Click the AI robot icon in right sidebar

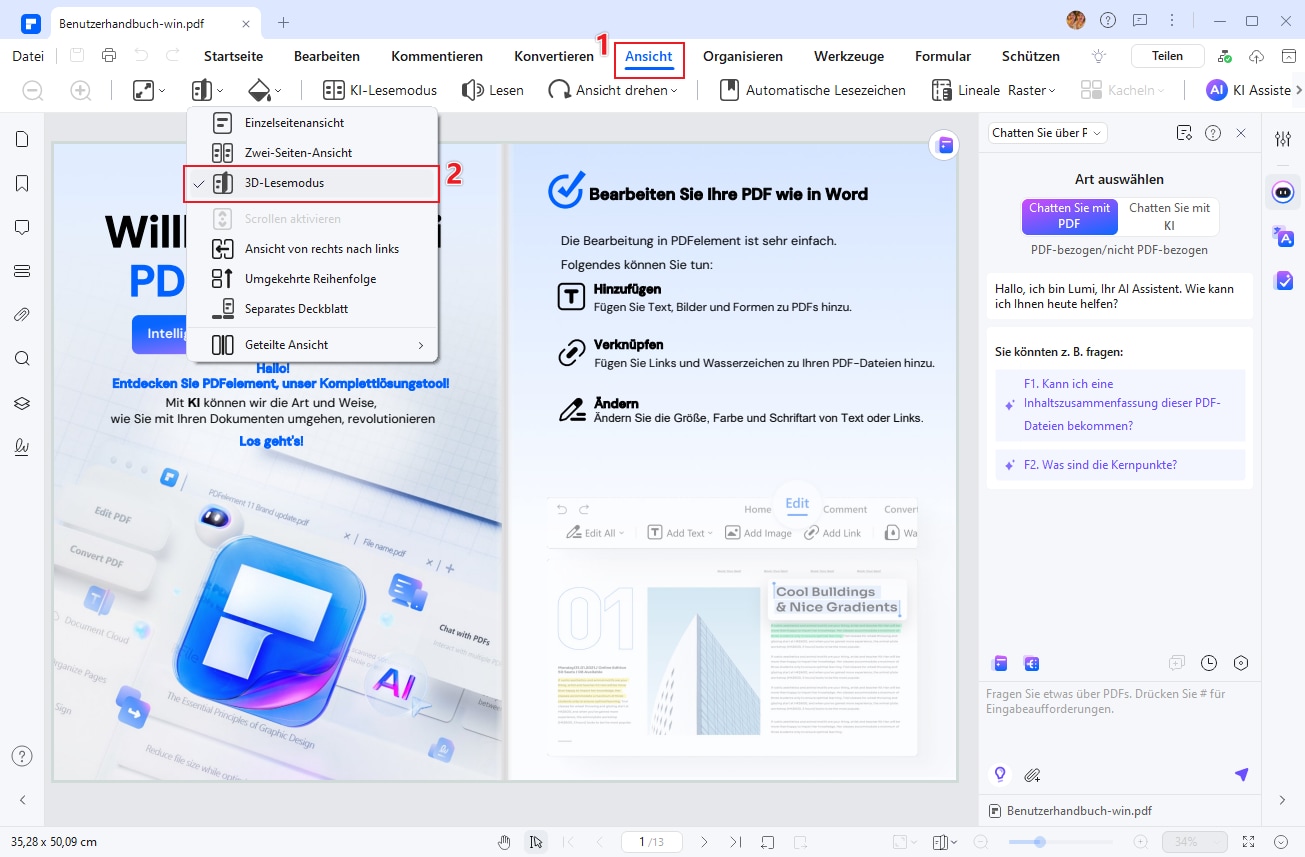click(x=1283, y=191)
